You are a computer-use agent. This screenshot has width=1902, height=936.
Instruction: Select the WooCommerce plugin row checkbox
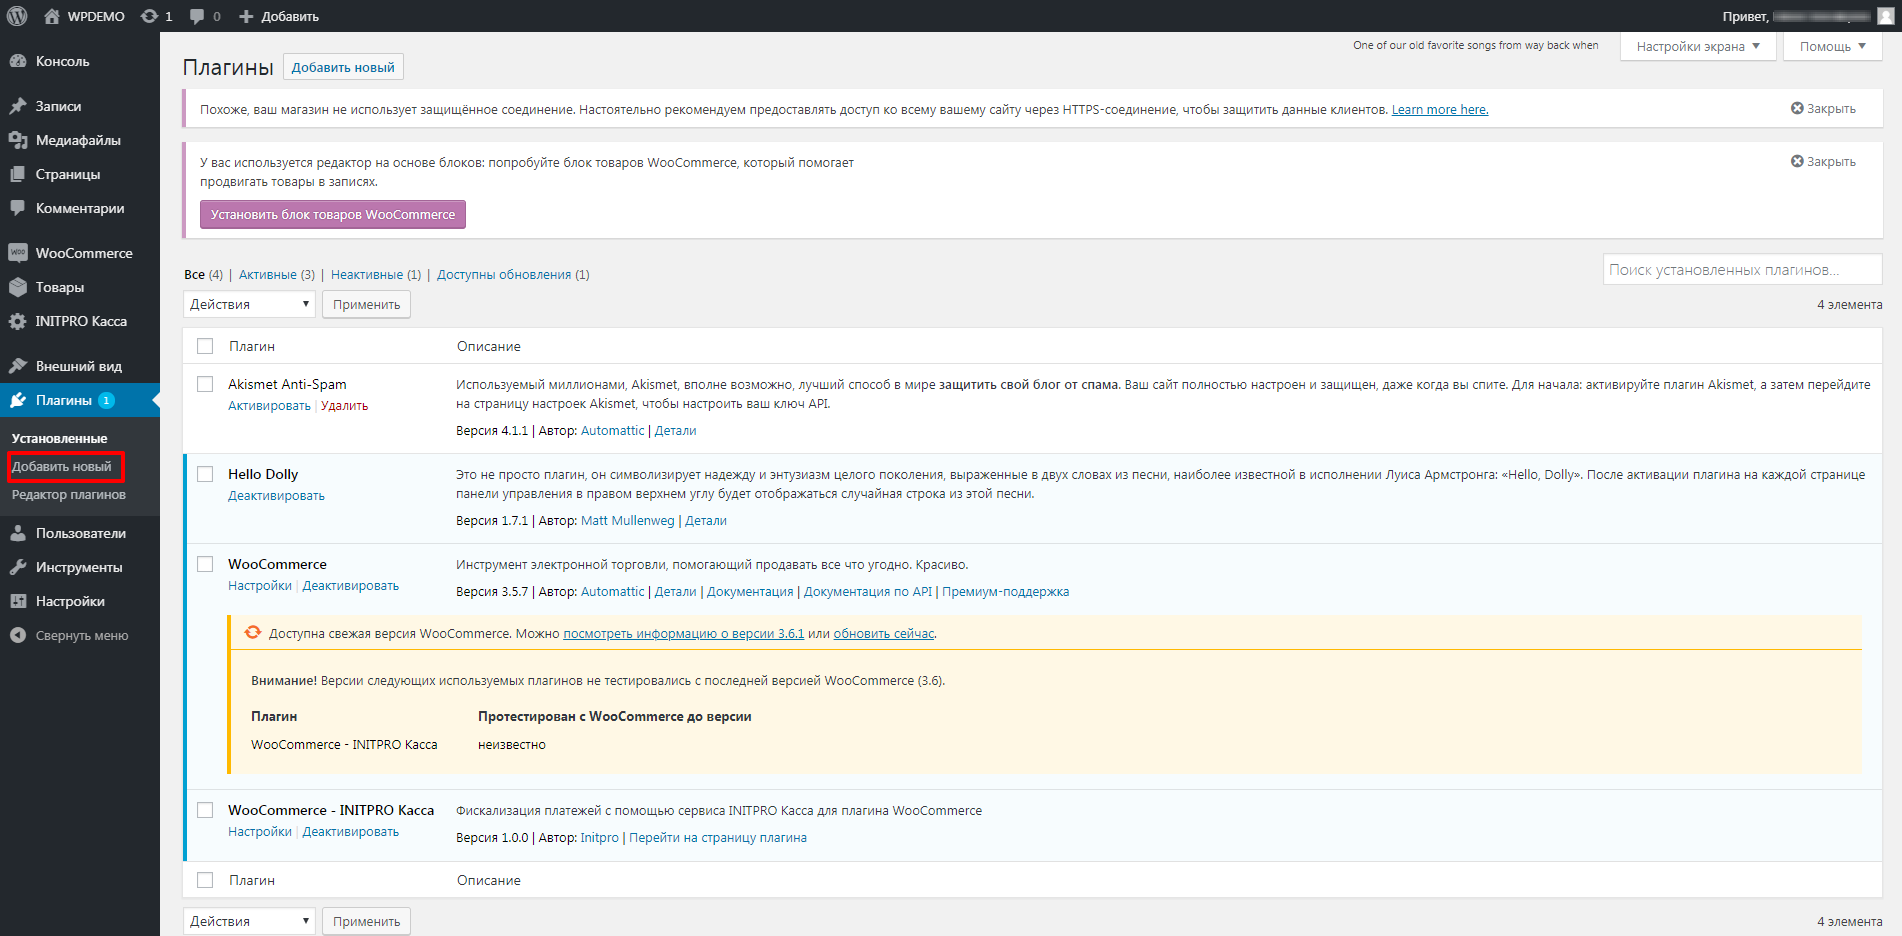pyautogui.click(x=205, y=564)
